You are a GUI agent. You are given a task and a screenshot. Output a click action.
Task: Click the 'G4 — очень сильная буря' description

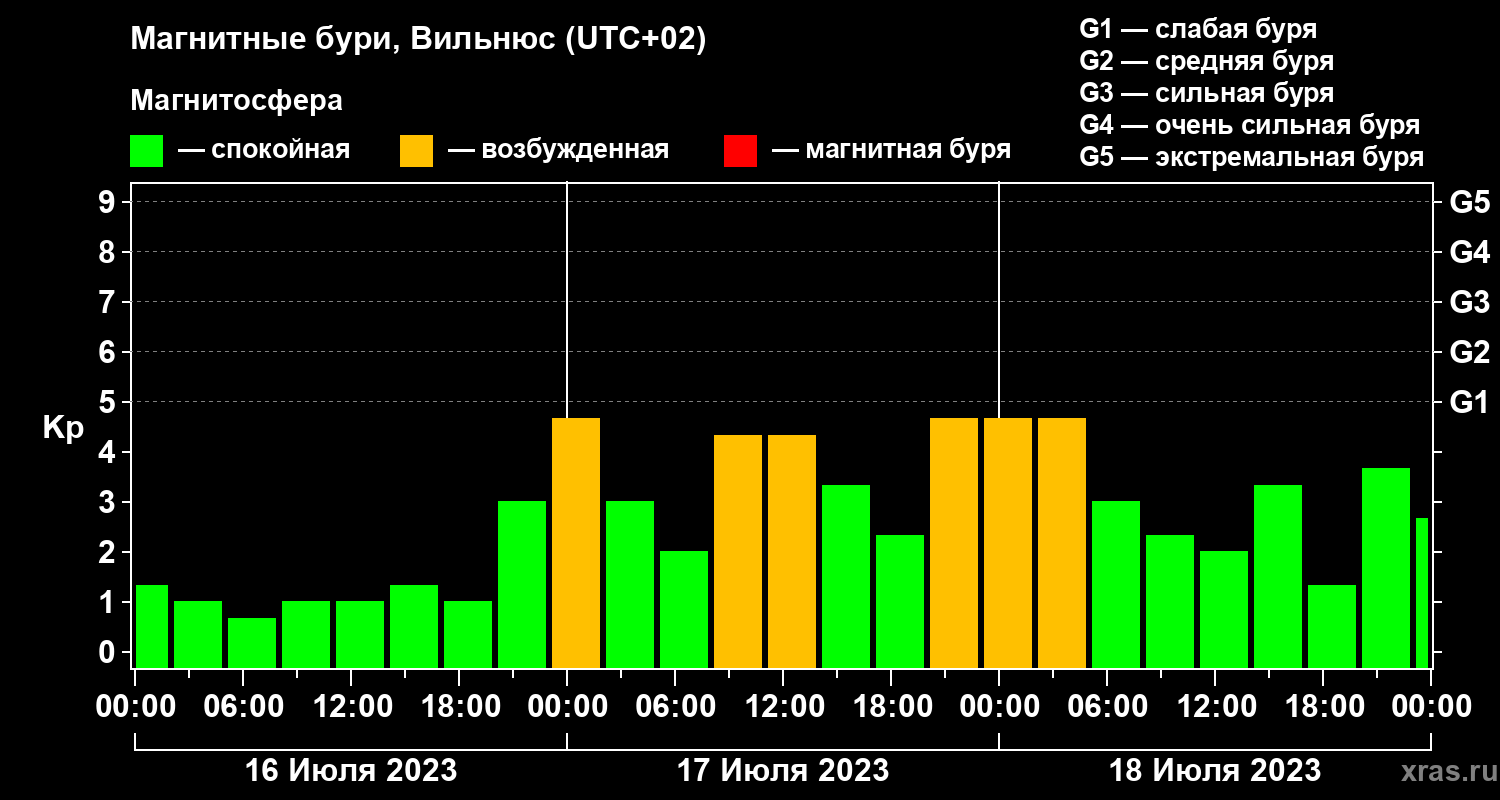(x=1250, y=125)
